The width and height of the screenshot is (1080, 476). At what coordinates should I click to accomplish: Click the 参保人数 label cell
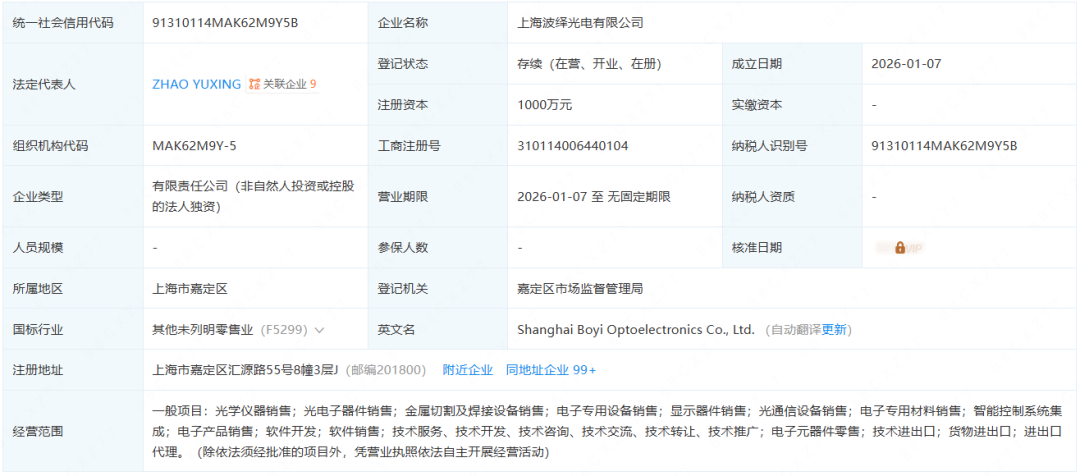tap(437, 248)
